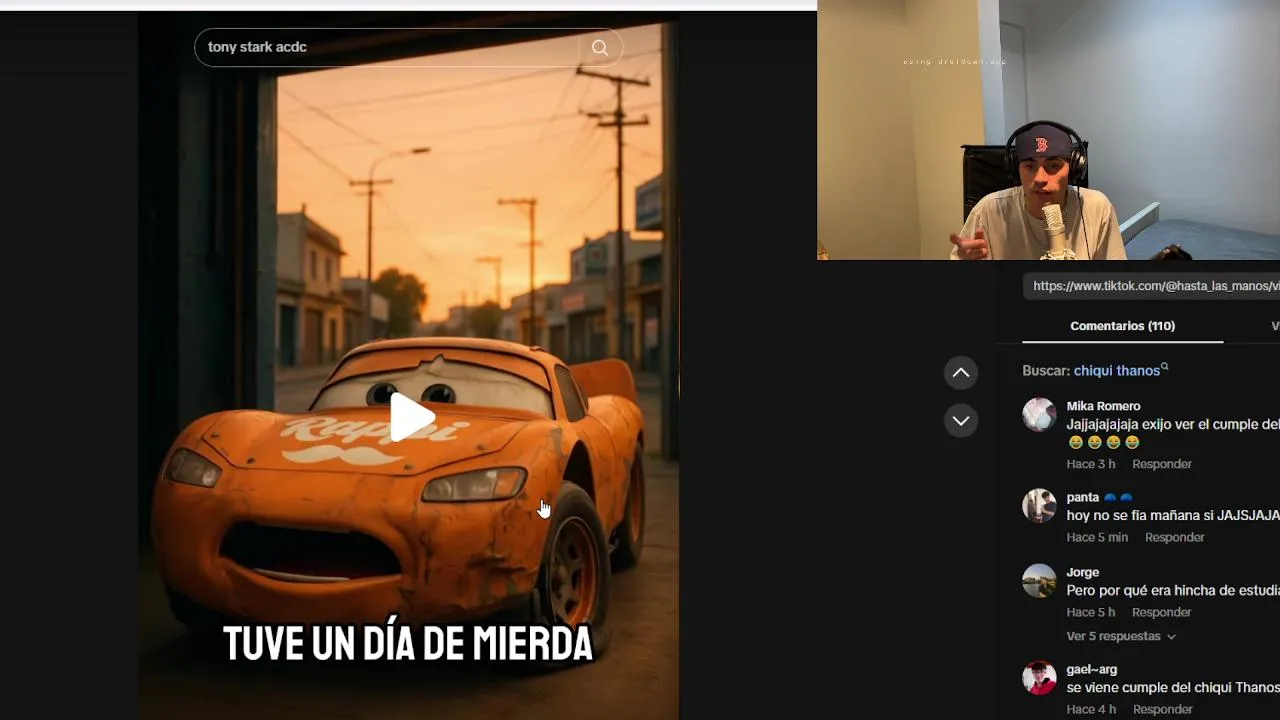1280x720 pixels.
Task: Click 'Hace 3 h' timestamp on Mika's comment
Action: pos(1091,464)
